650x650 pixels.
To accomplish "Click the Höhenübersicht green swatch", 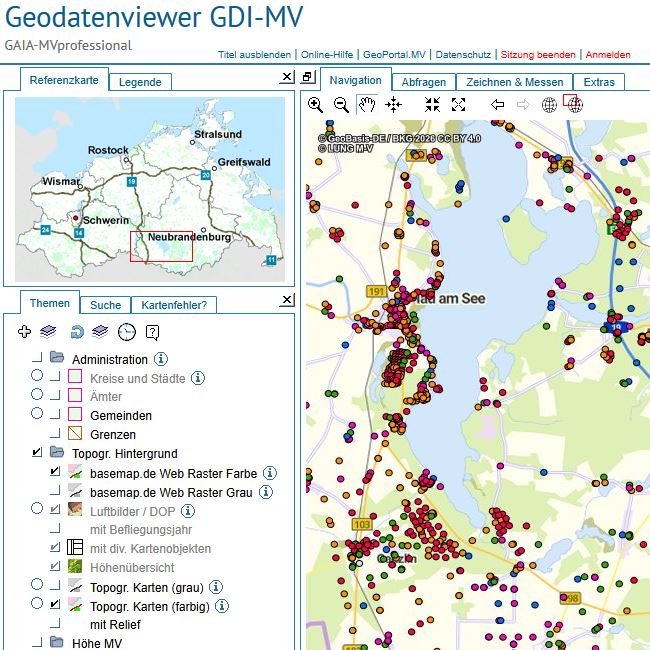I will [75, 566].
